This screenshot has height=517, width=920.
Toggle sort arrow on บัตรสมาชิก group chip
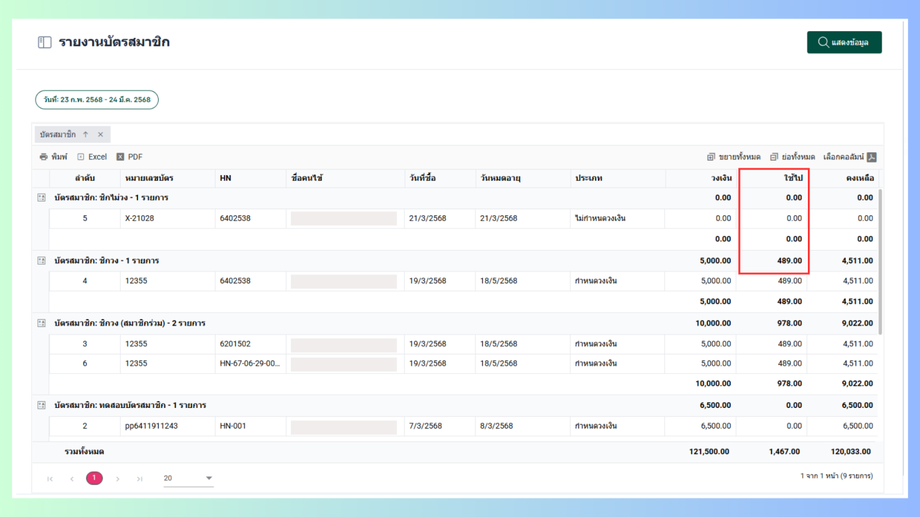(x=86, y=135)
